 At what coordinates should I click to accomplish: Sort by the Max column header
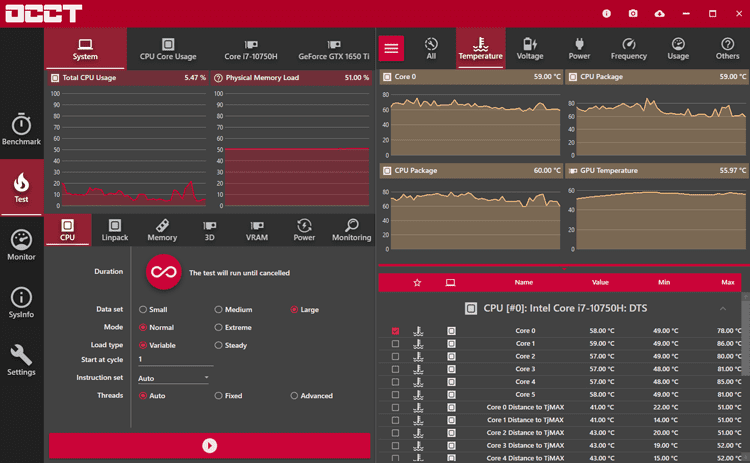click(x=728, y=283)
